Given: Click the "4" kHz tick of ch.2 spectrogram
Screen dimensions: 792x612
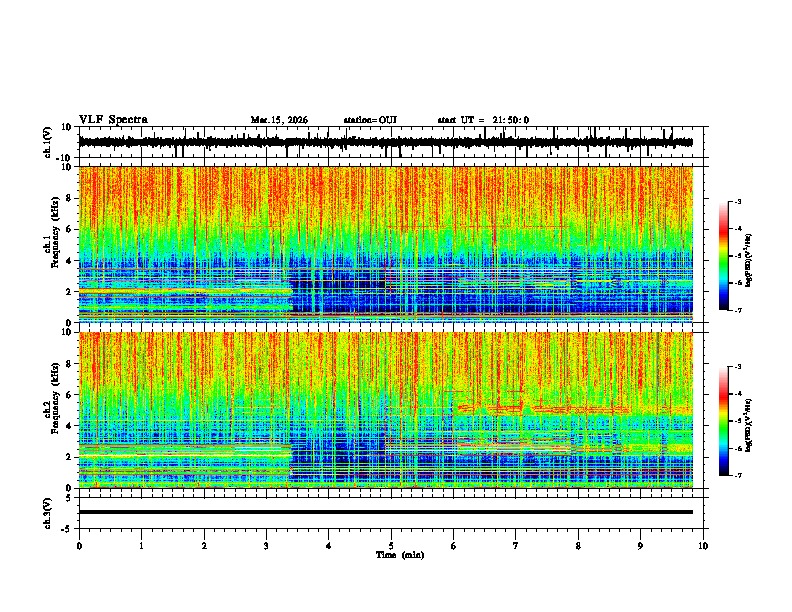Looking at the screenshot, I should point(69,426).
